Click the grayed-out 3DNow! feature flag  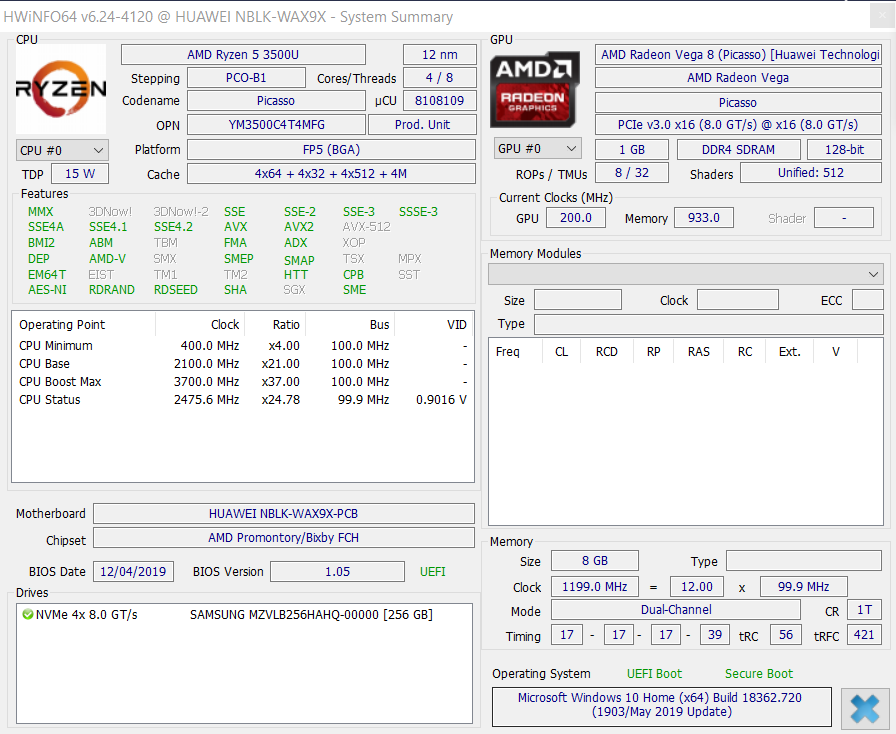pyautogui.click(x=113, y=211)
